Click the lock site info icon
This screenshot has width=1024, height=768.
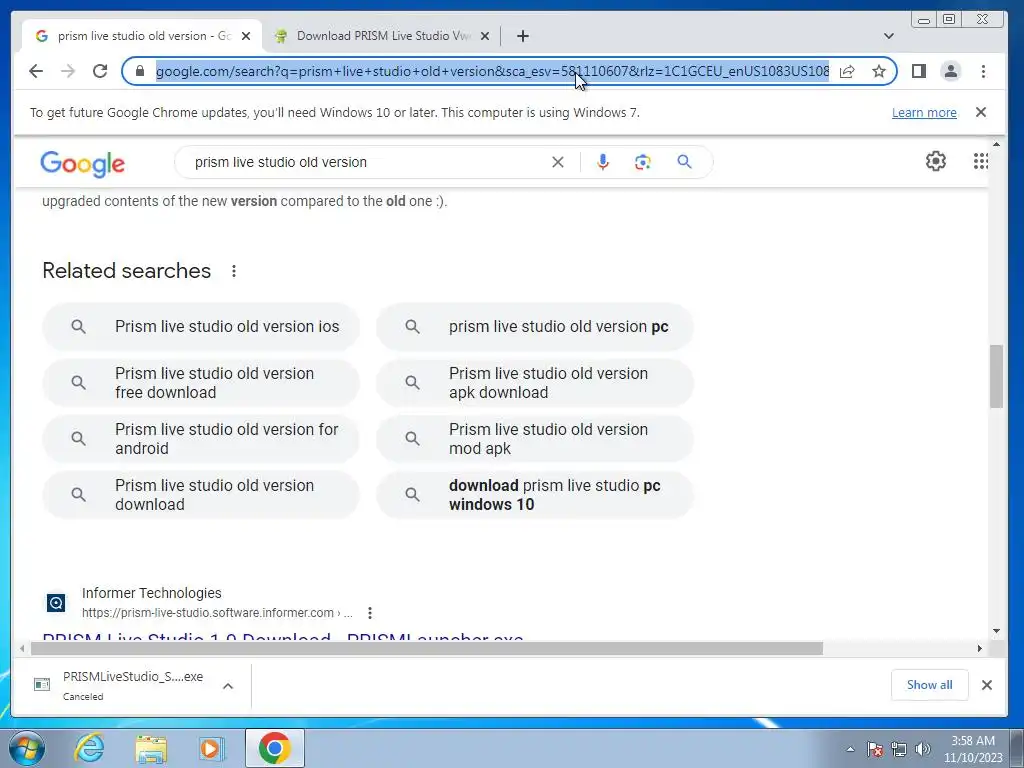pyautogui.click(x=139, y=71)
